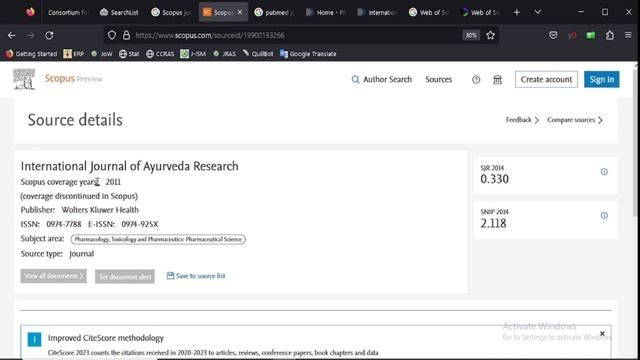Click the Pharmaceutical Science subject area tag
The width and height of the screenshot is (640, 360).
point(158,239)
